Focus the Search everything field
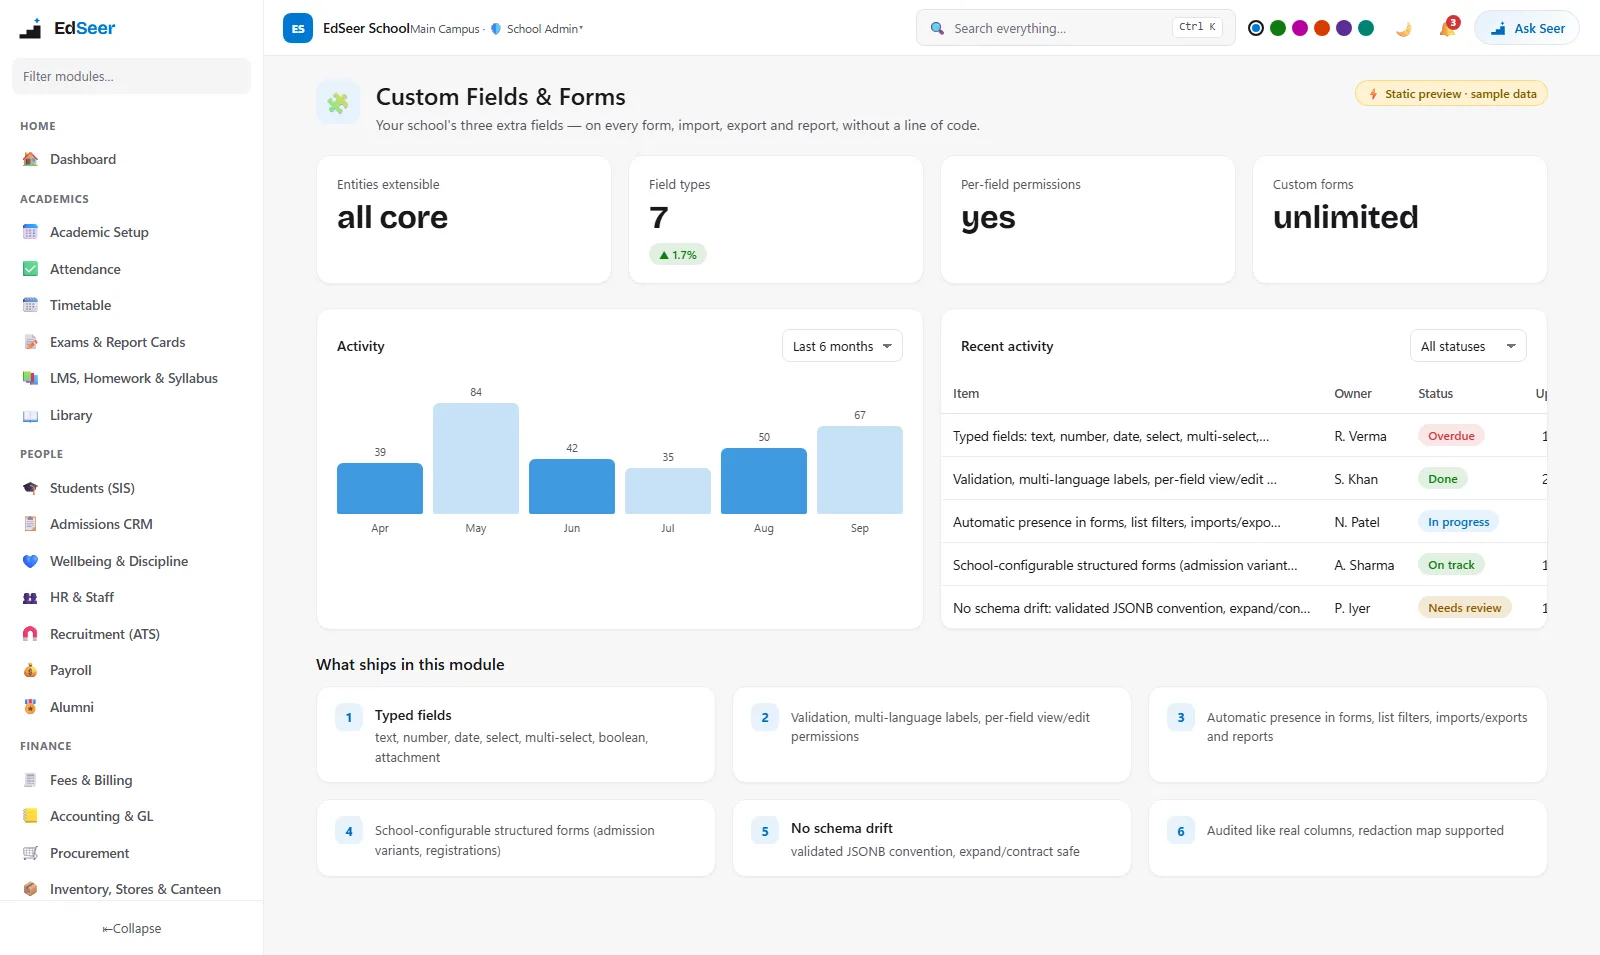Image resolution: width=1600 pixels, height=955 pixels. coord(1075,28)
